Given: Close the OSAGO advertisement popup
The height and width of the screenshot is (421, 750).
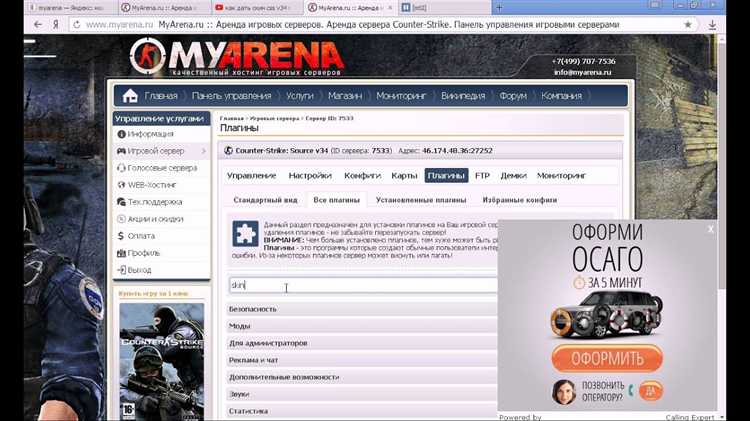Looking at the screenshot, I should [x=710, y=229].
